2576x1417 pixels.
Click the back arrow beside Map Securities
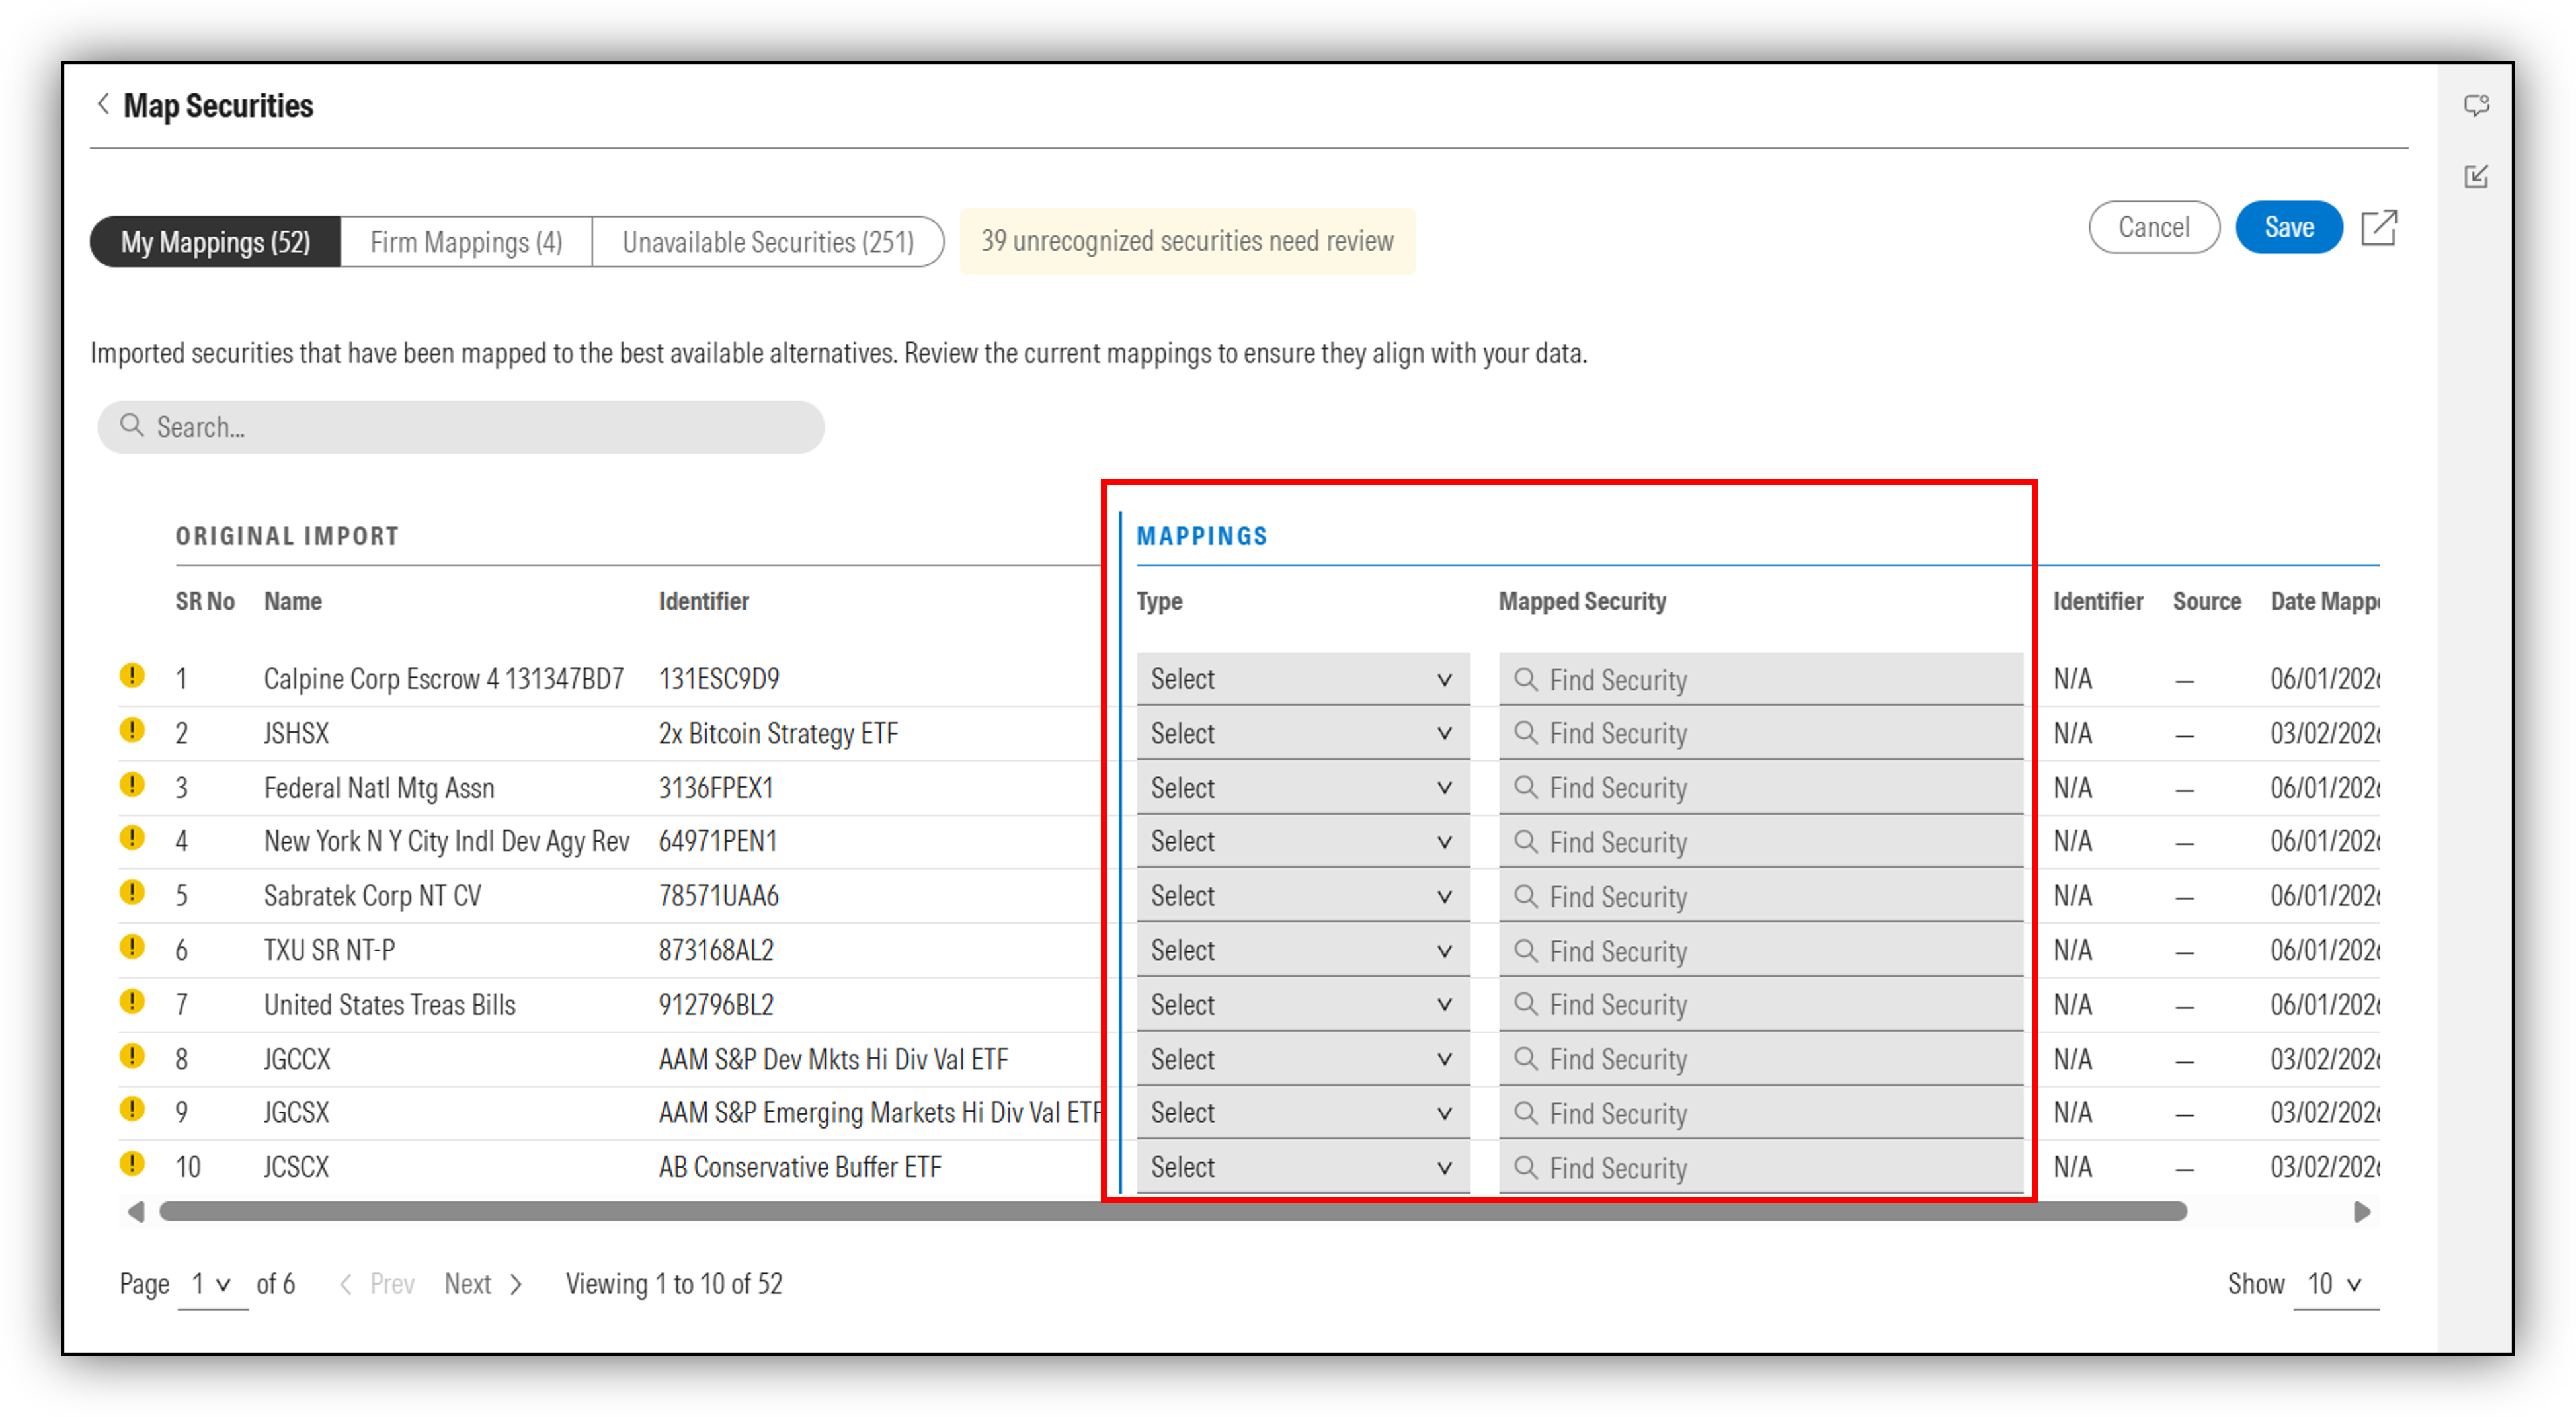coord(103,104)
